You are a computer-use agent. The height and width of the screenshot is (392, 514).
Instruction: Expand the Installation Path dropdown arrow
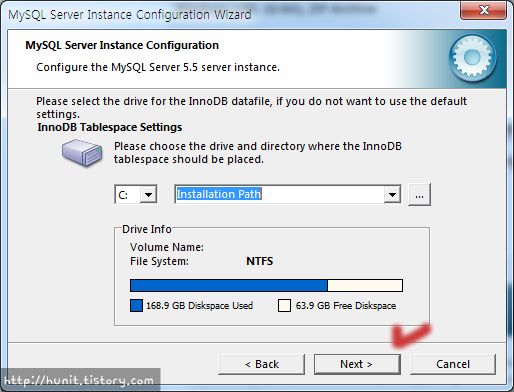point(392,194)
